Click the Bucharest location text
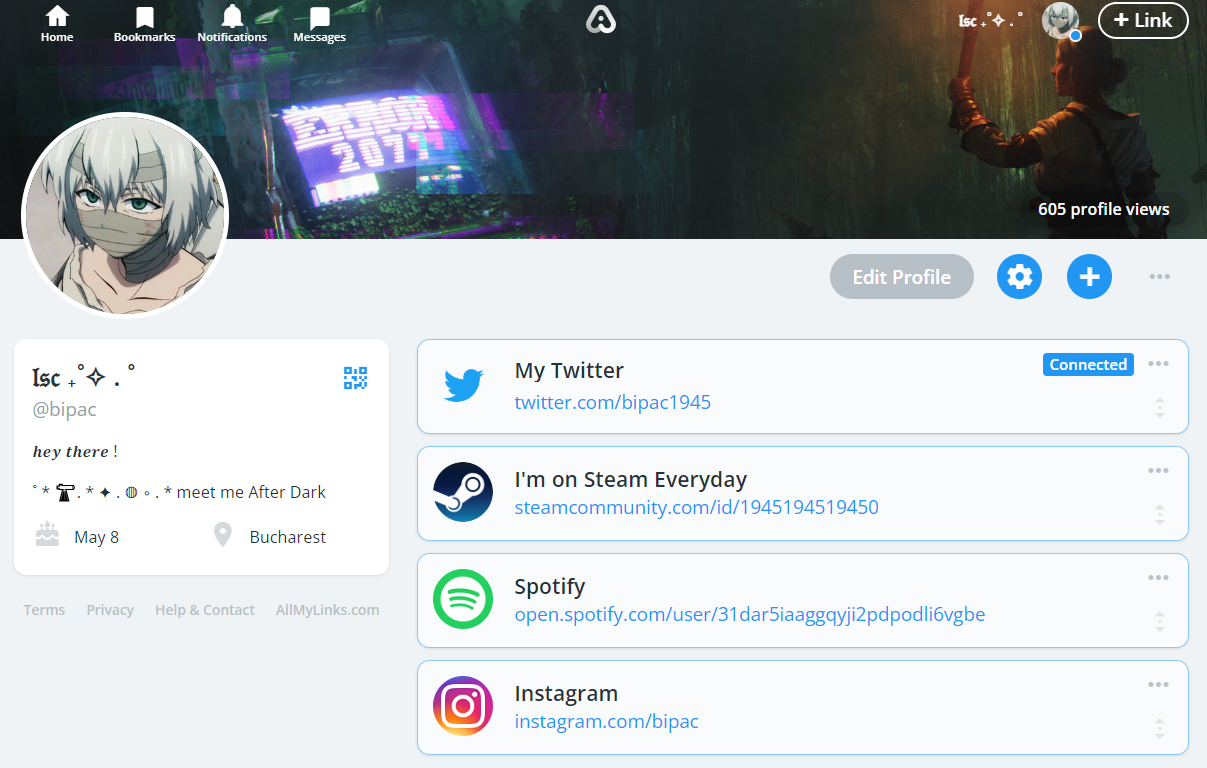1207x768 pixels. click(288, 537)
